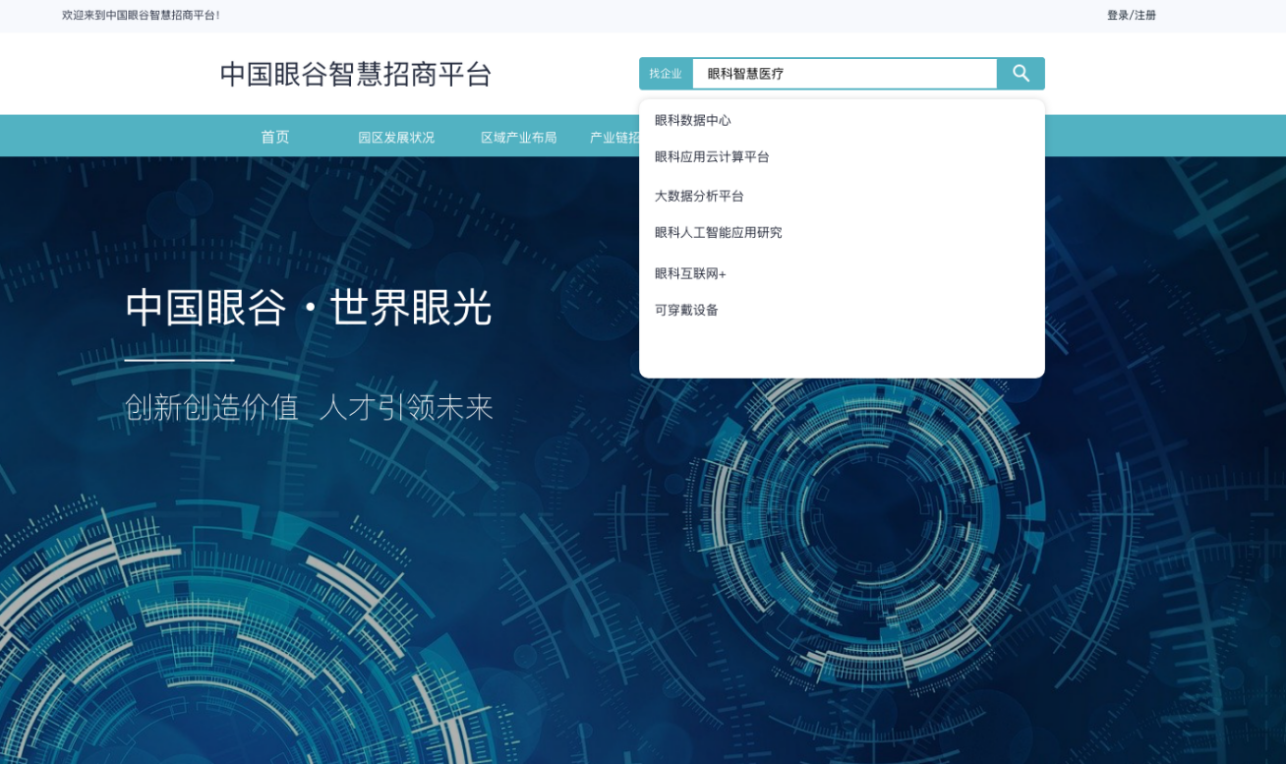The image size is (1286, 764).
Task: Click the 中国眼谷智慧招商平台 site title
Action: click(355, 74)
